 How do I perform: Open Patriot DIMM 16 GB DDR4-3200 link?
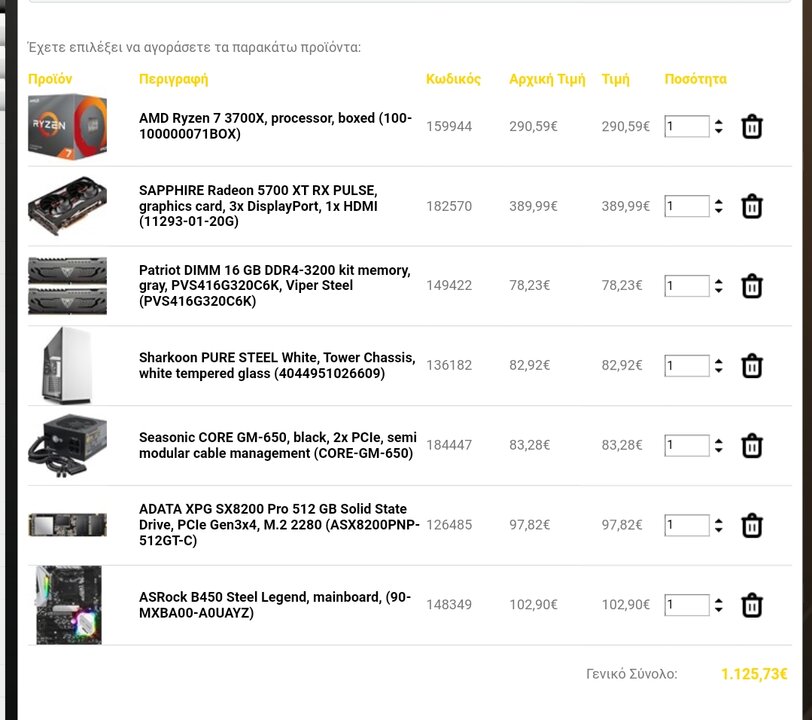[x=274, y=285]
